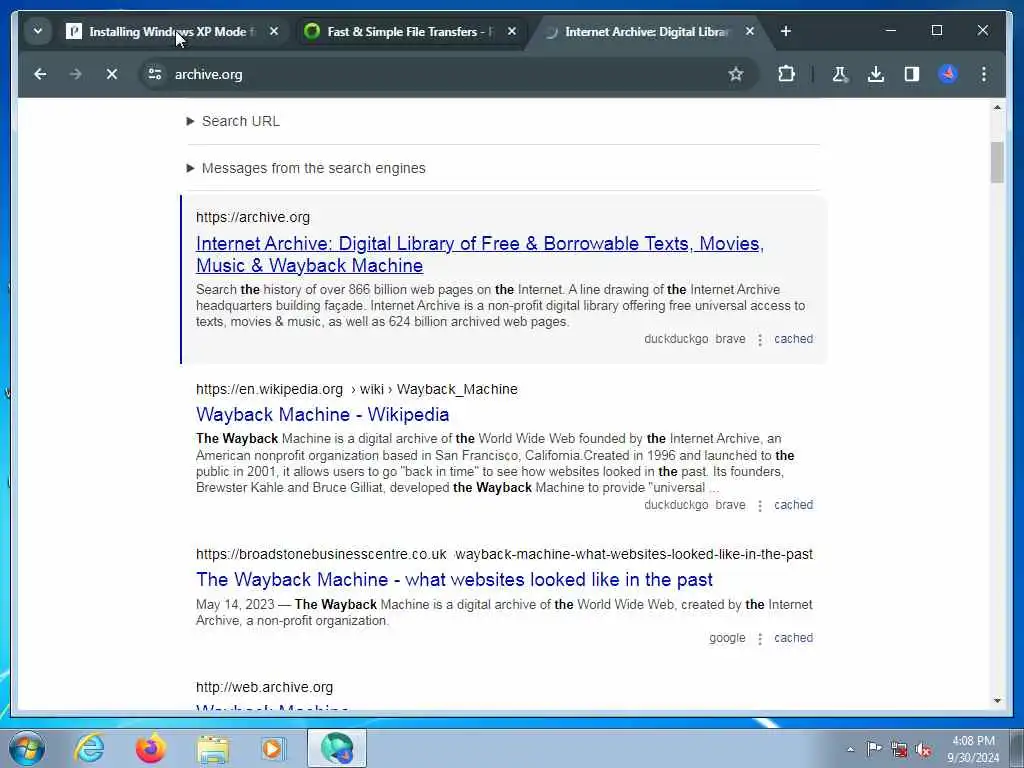Open more options dots for broadstonebusinesscentre result
The image size is (1024, 768).
[x=760, y=639]
